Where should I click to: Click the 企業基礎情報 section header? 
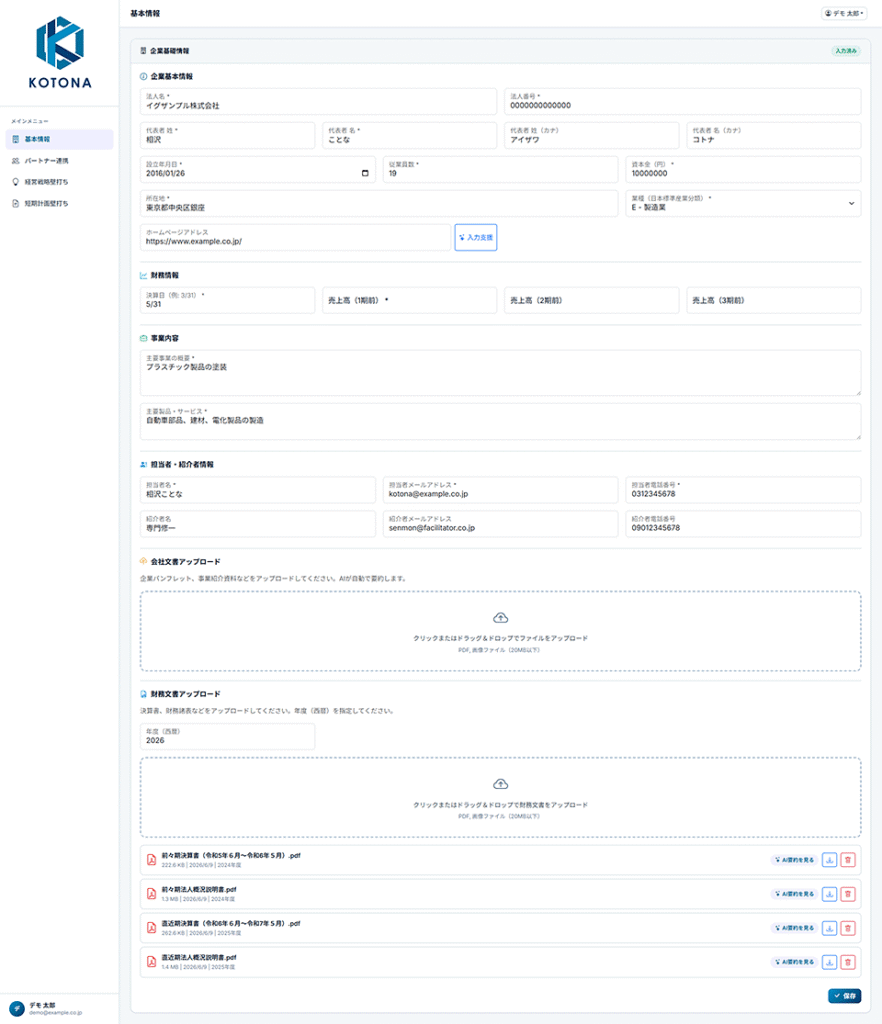(500, 51)
